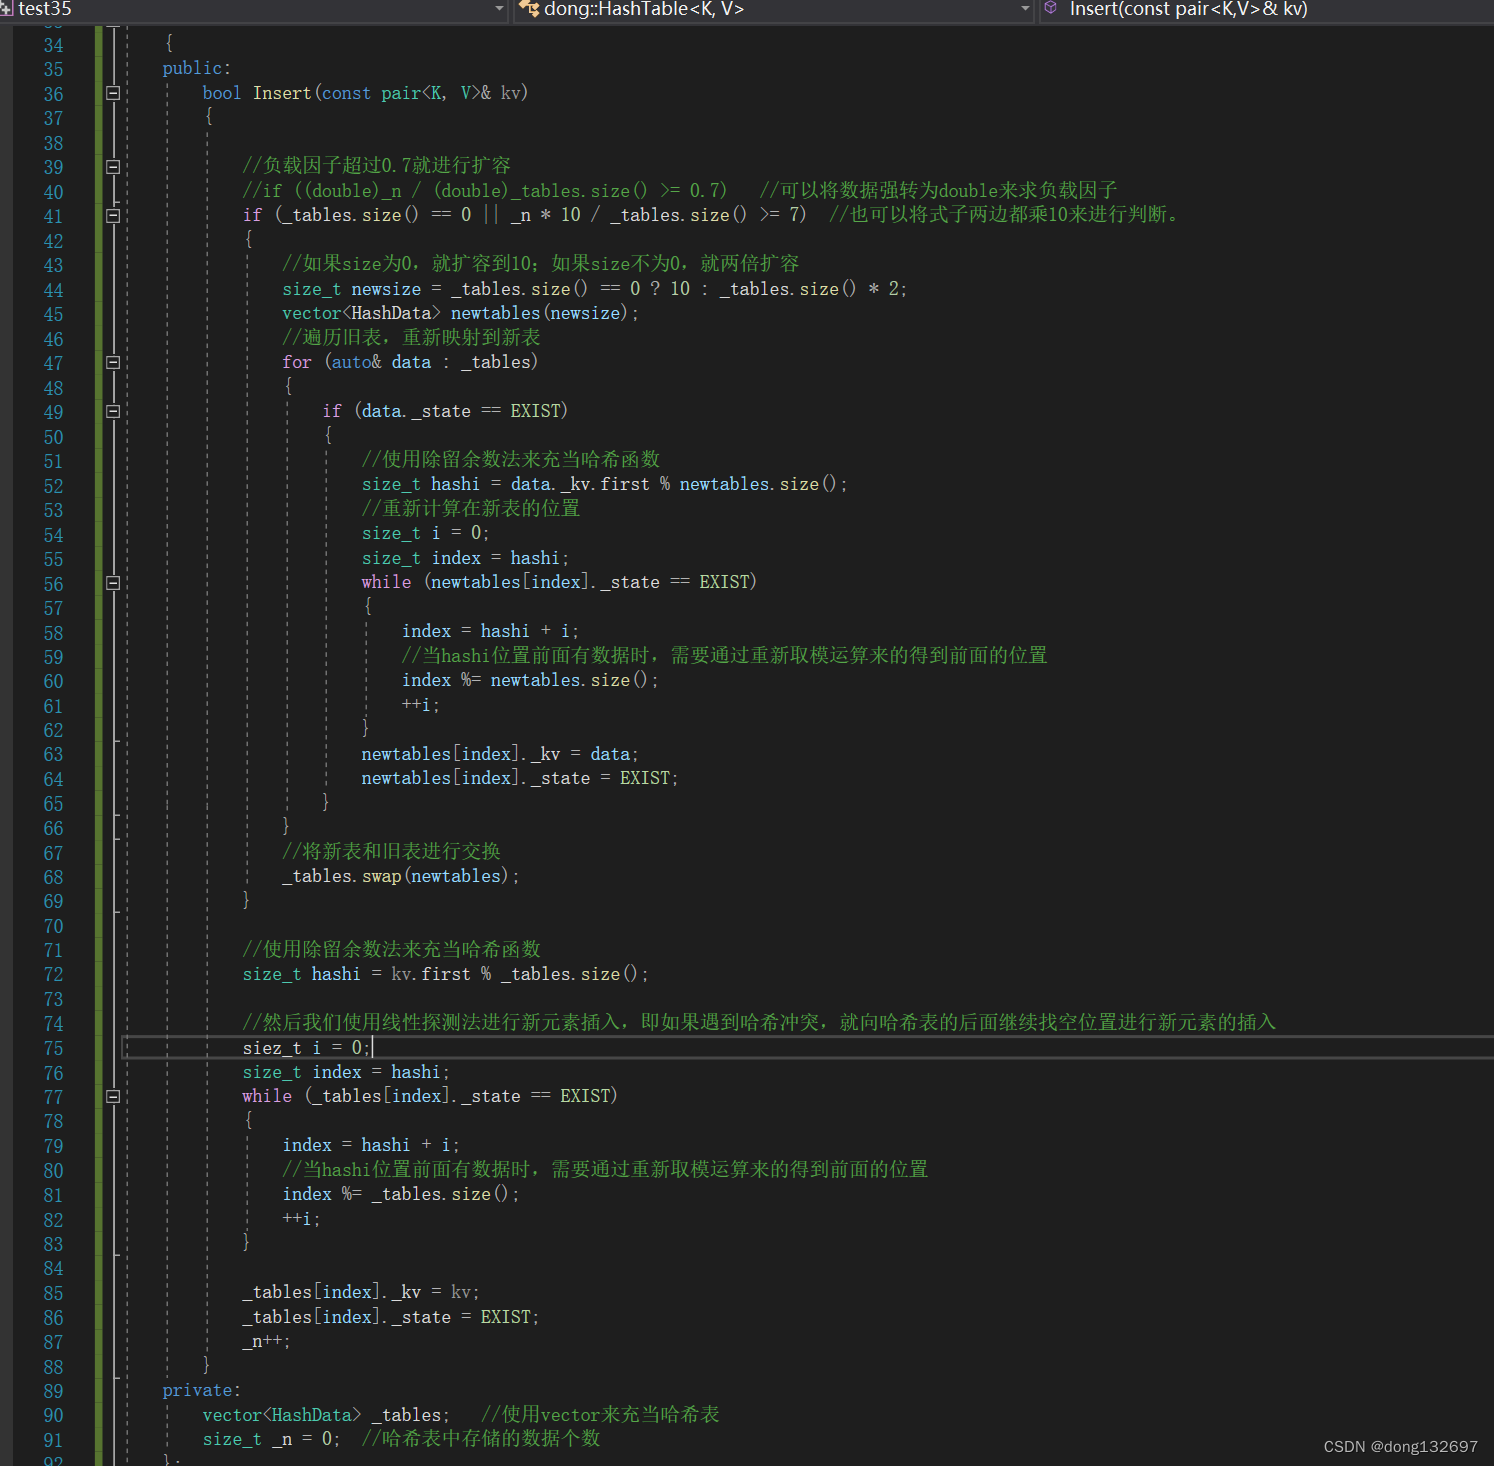Click the comment '//将新表和旧表进行交换'
Image resolution: width=1494 pixels, height=1466 pixels.
(x=391, y=851)
